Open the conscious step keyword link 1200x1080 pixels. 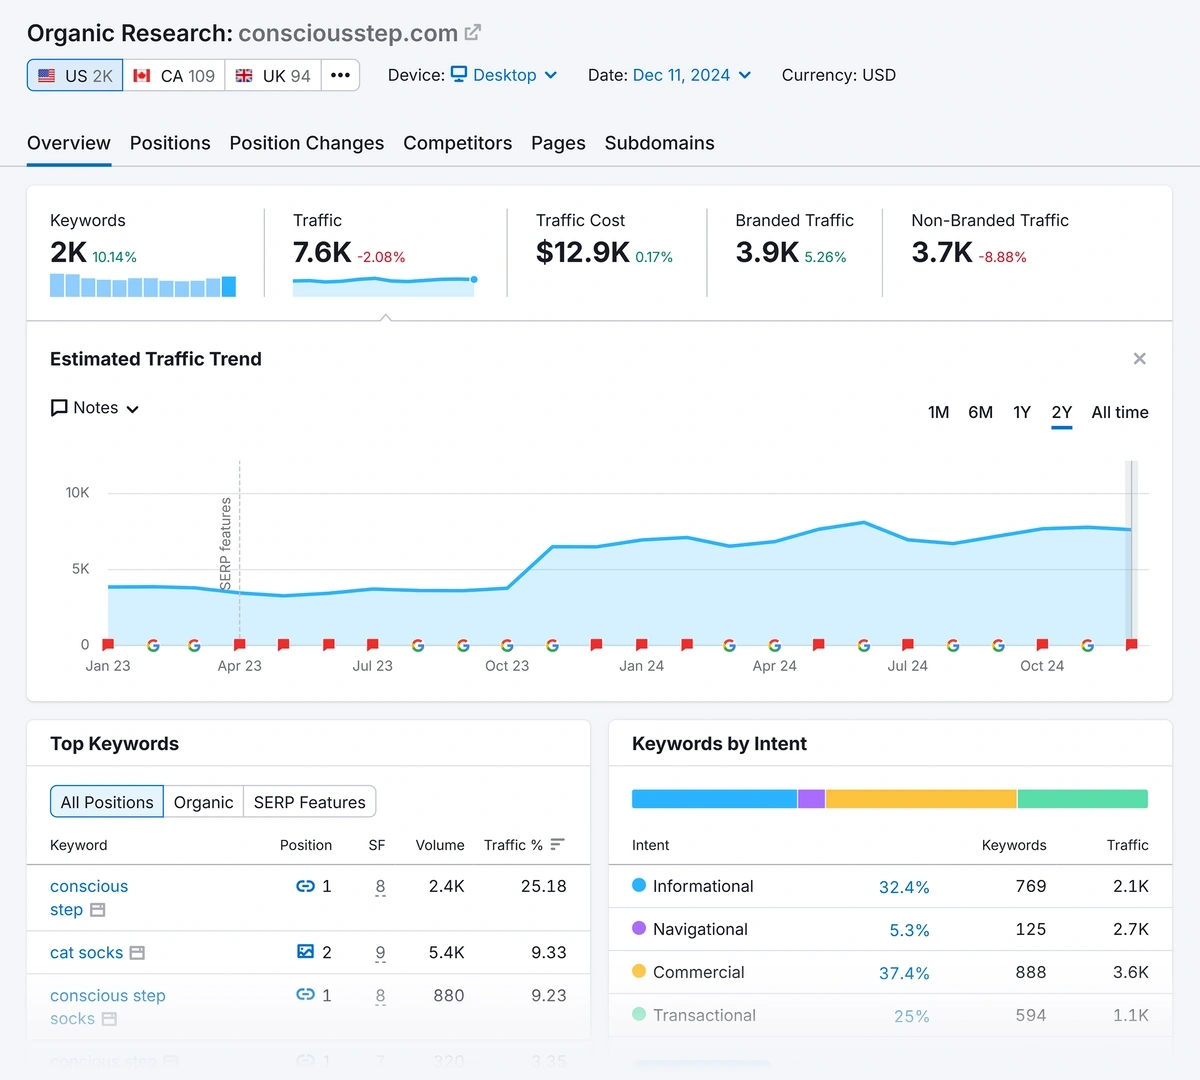89,898
